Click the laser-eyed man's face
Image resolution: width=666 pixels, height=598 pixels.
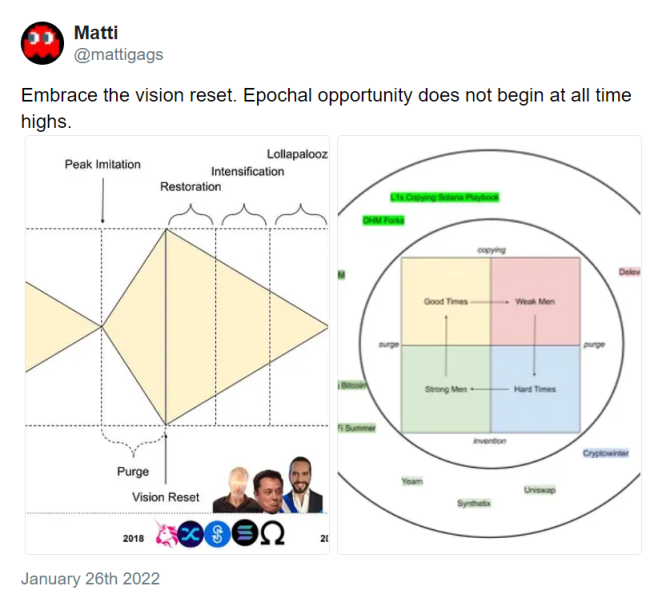(237, 483)
